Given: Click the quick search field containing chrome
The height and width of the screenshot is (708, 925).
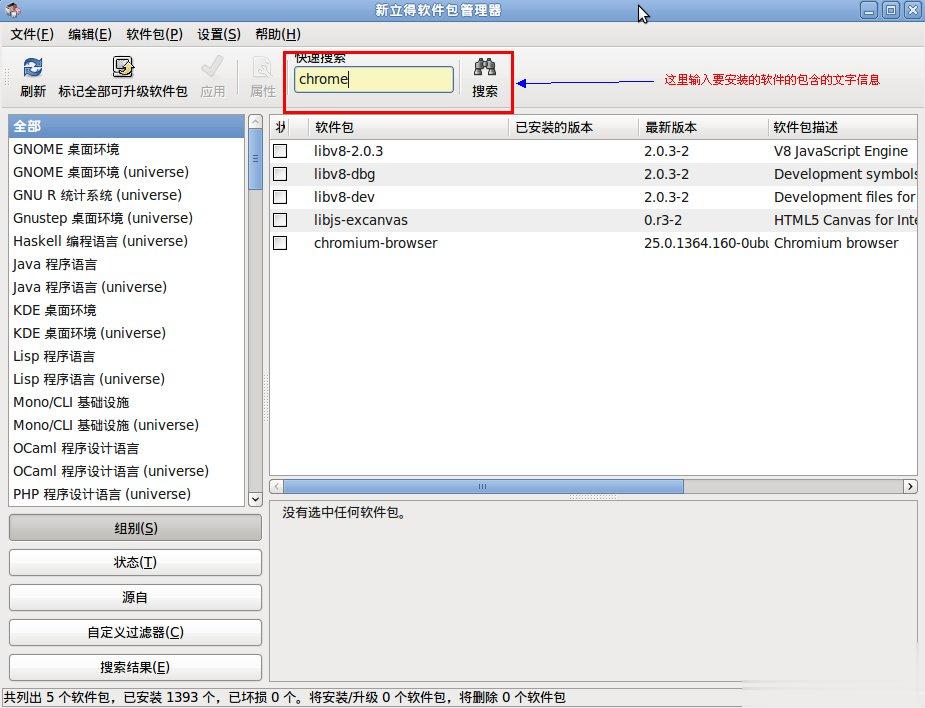Looking at the screenshot, I should (x=374, y=79).
